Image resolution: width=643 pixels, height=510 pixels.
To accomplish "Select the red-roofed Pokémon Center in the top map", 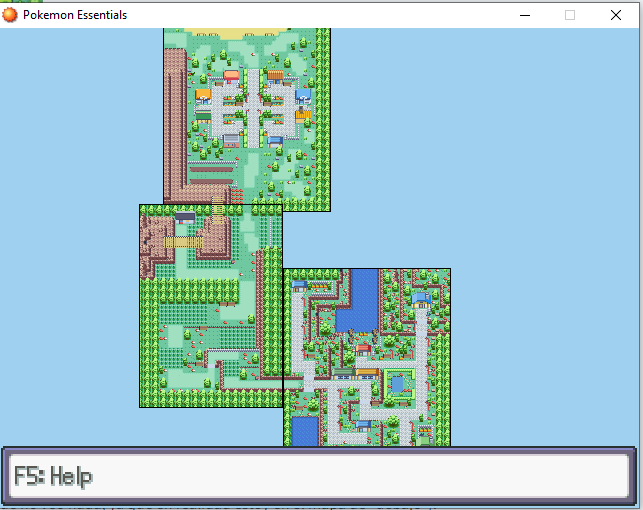I will pos(232,76).
